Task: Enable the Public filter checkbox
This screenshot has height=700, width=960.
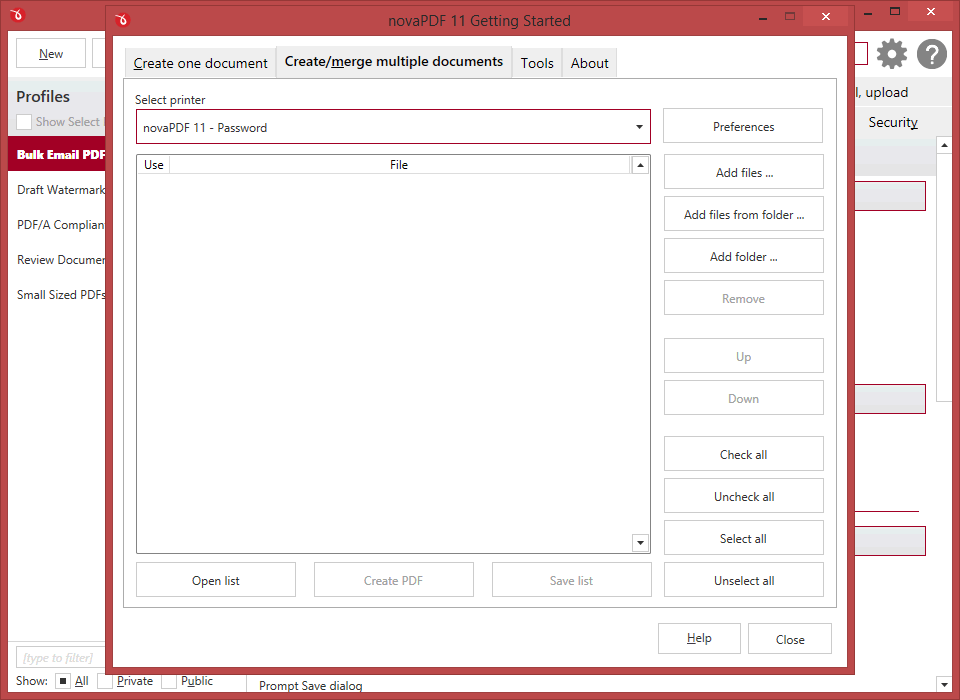Action: click(x=169, y=681)
